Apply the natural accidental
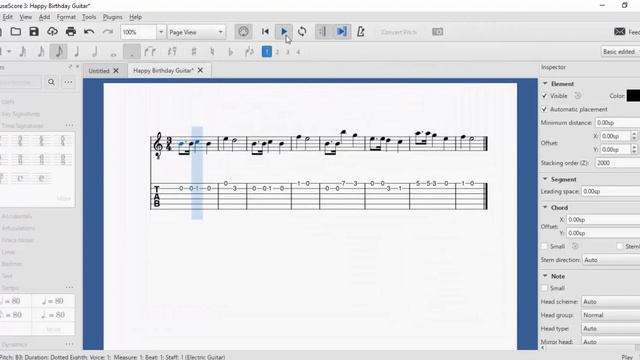 (212, 51)
